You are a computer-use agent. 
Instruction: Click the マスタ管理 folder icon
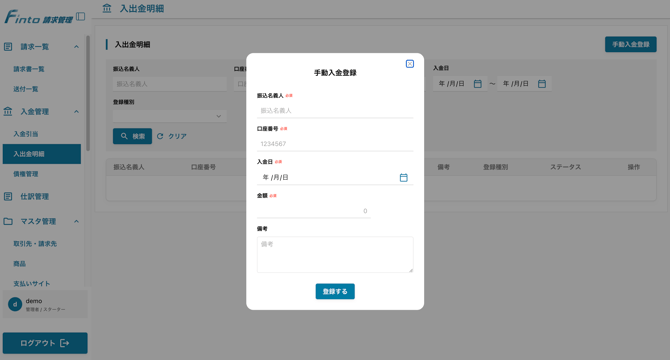8,221
